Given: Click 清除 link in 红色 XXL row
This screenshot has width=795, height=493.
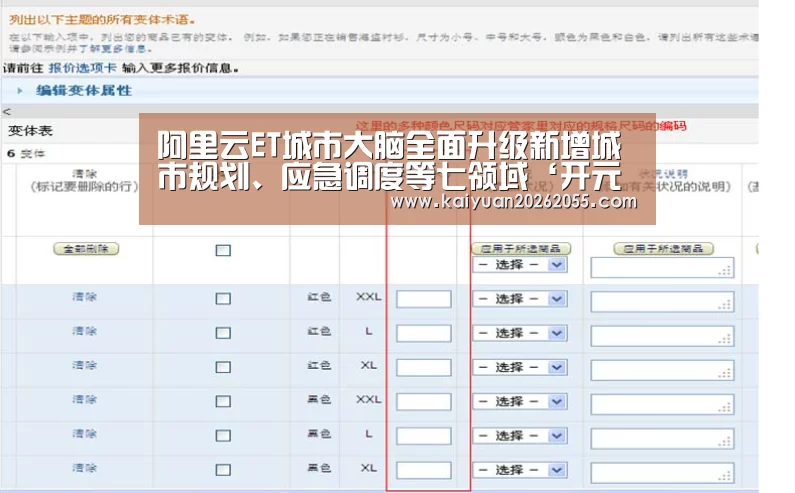Looking at the screenshot, I should pyautogui.click(x=84, y=297).
